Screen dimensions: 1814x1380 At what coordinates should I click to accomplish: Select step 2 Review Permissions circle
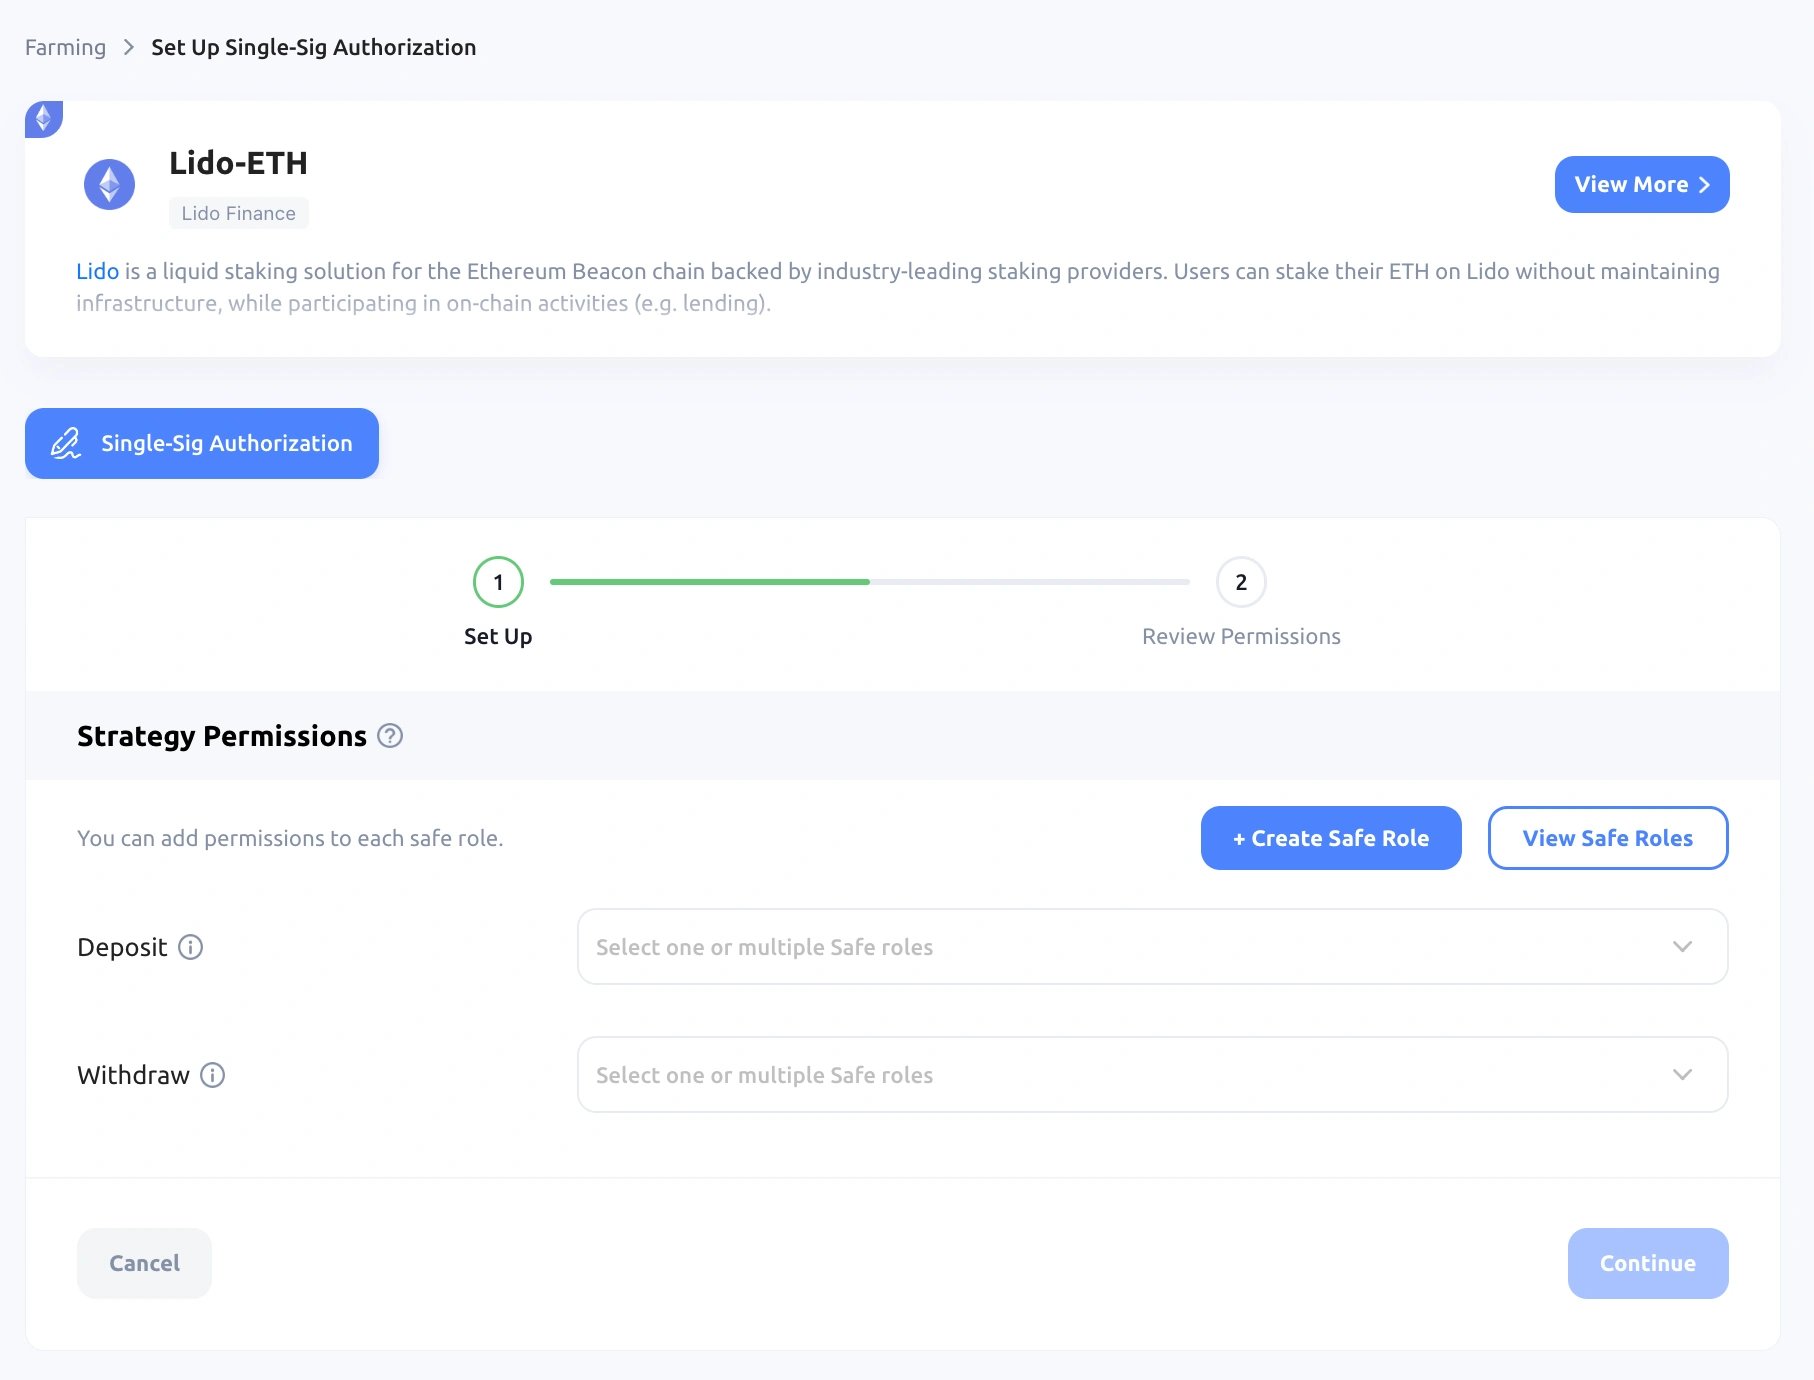coord(1241,582)
